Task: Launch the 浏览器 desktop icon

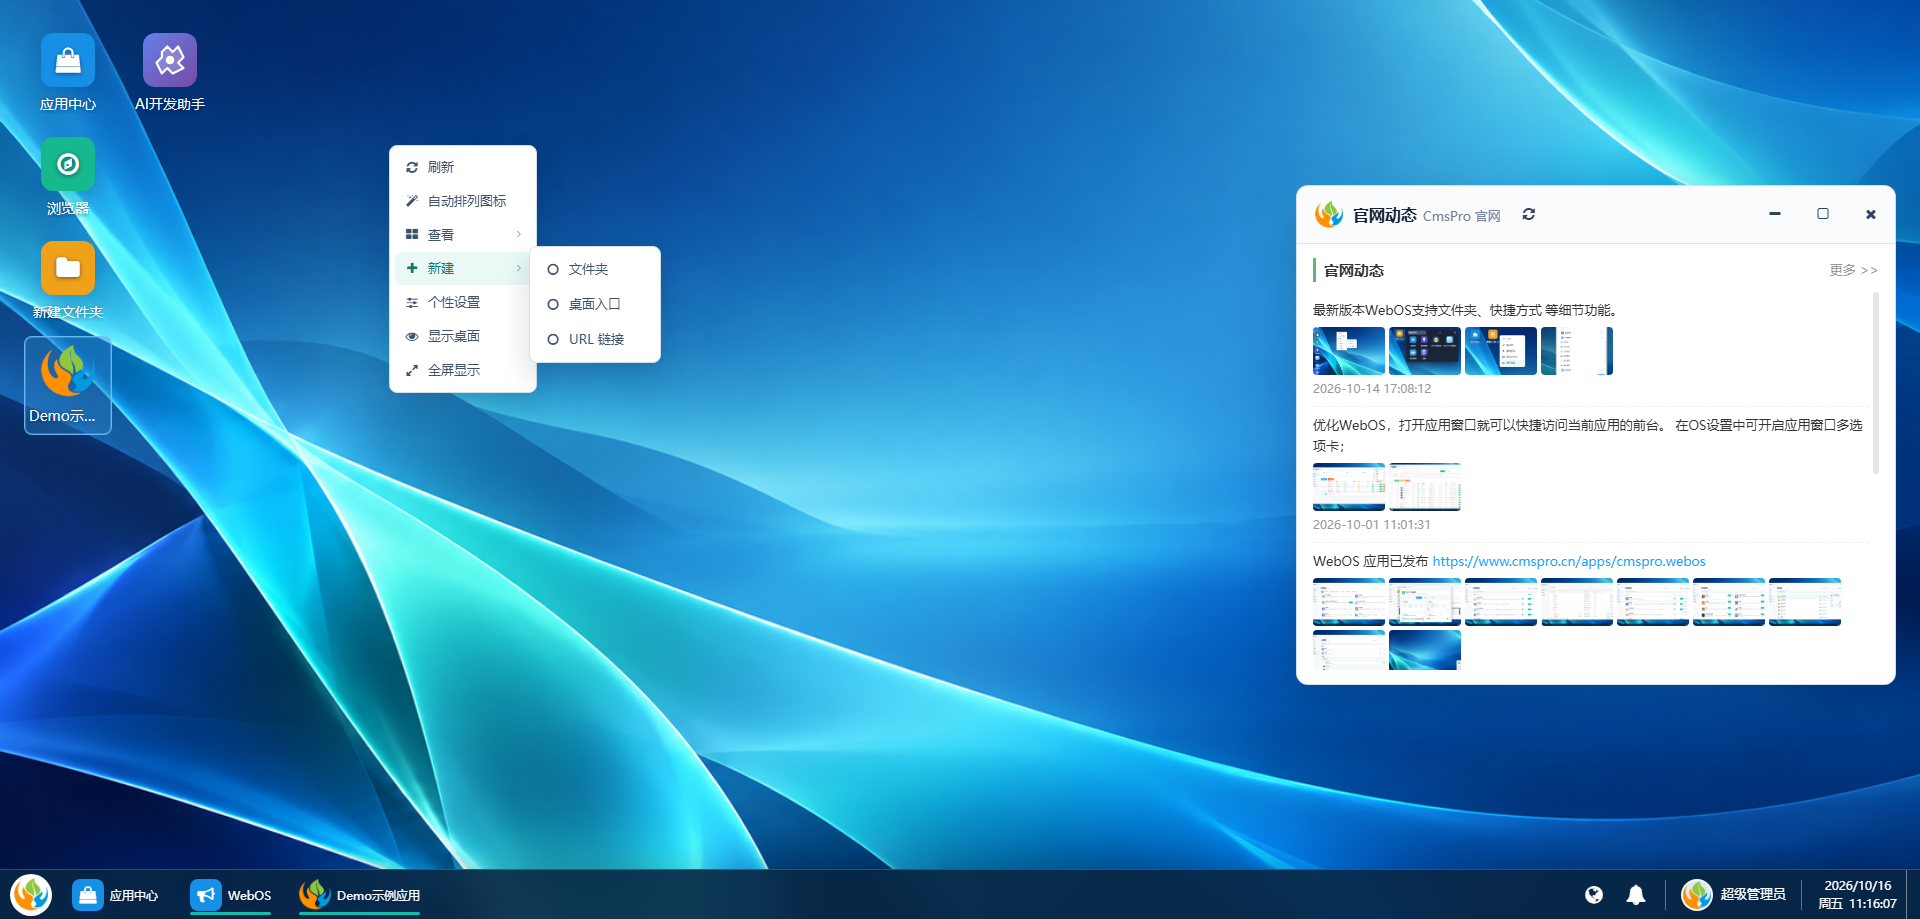Action: [x=68, y=176]
